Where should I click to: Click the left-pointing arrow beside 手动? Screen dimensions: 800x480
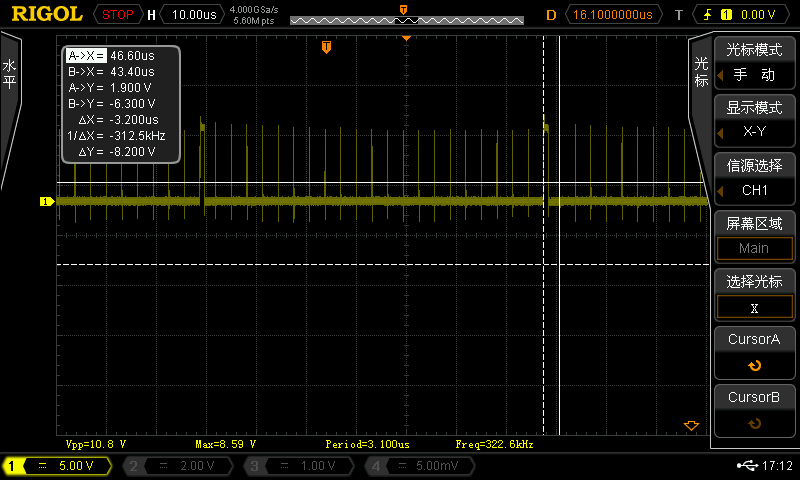(720, 75)
